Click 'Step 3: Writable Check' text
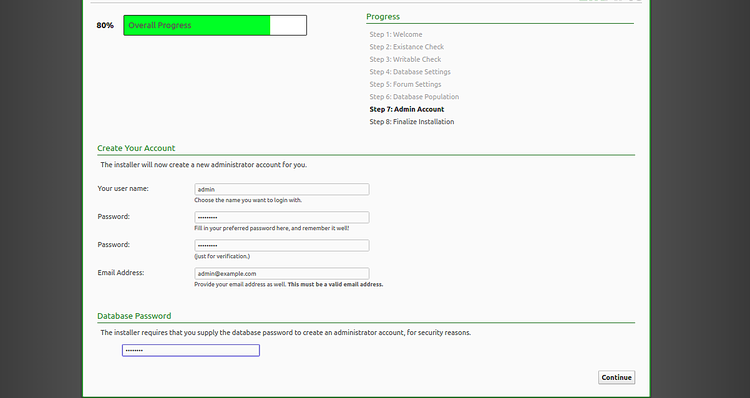This screenshot has width=750, height=398. 405,59
